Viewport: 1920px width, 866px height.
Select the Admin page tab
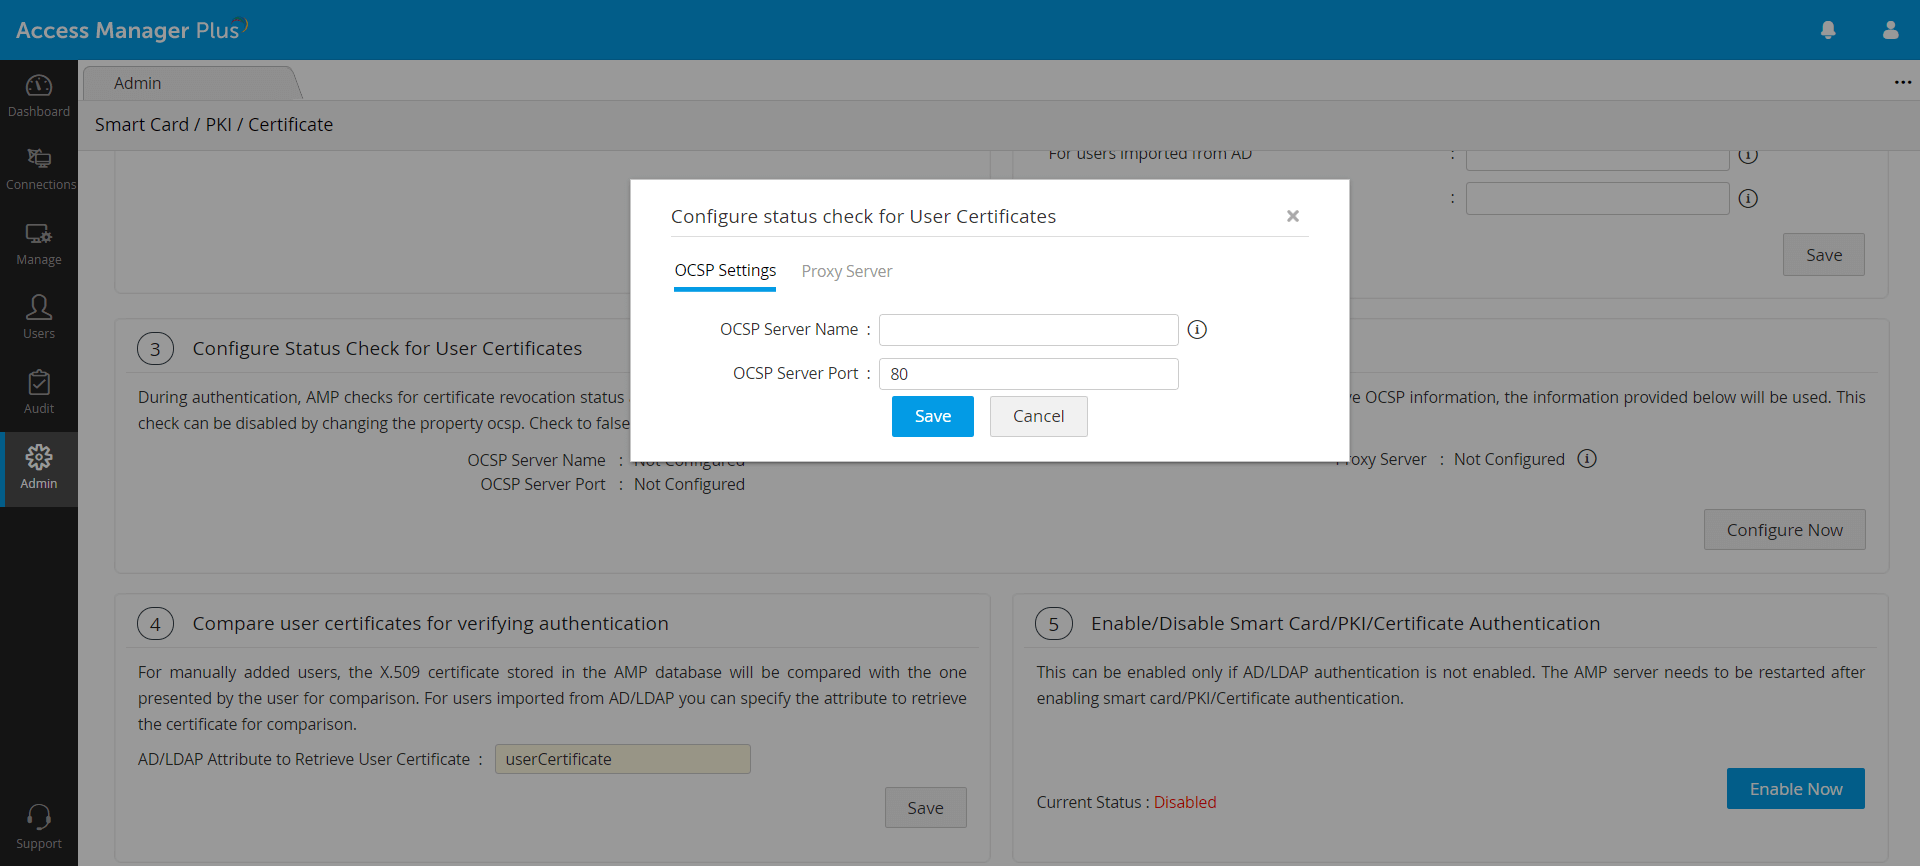(x=192, y=83)
